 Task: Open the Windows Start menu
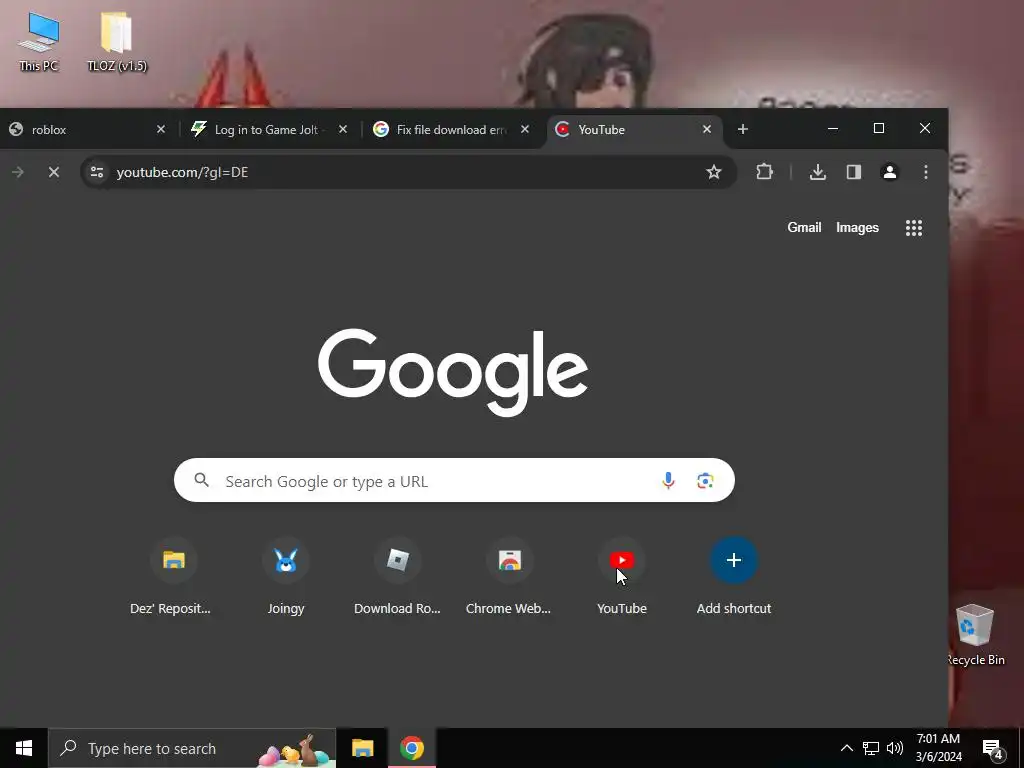24,748
